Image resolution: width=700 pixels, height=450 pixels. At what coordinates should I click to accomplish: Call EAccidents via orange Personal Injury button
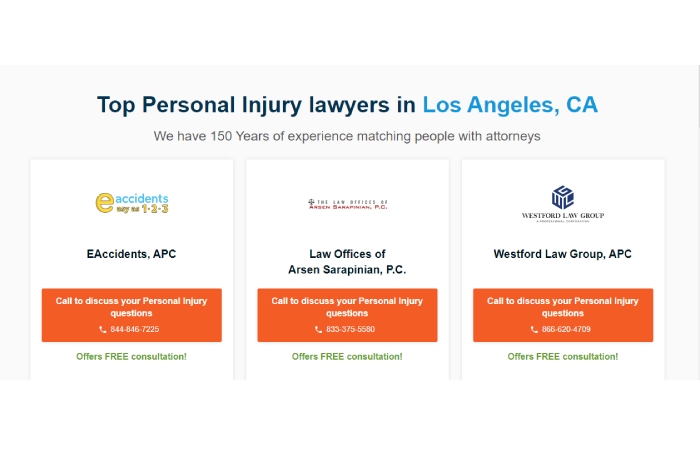coord(132,315)
